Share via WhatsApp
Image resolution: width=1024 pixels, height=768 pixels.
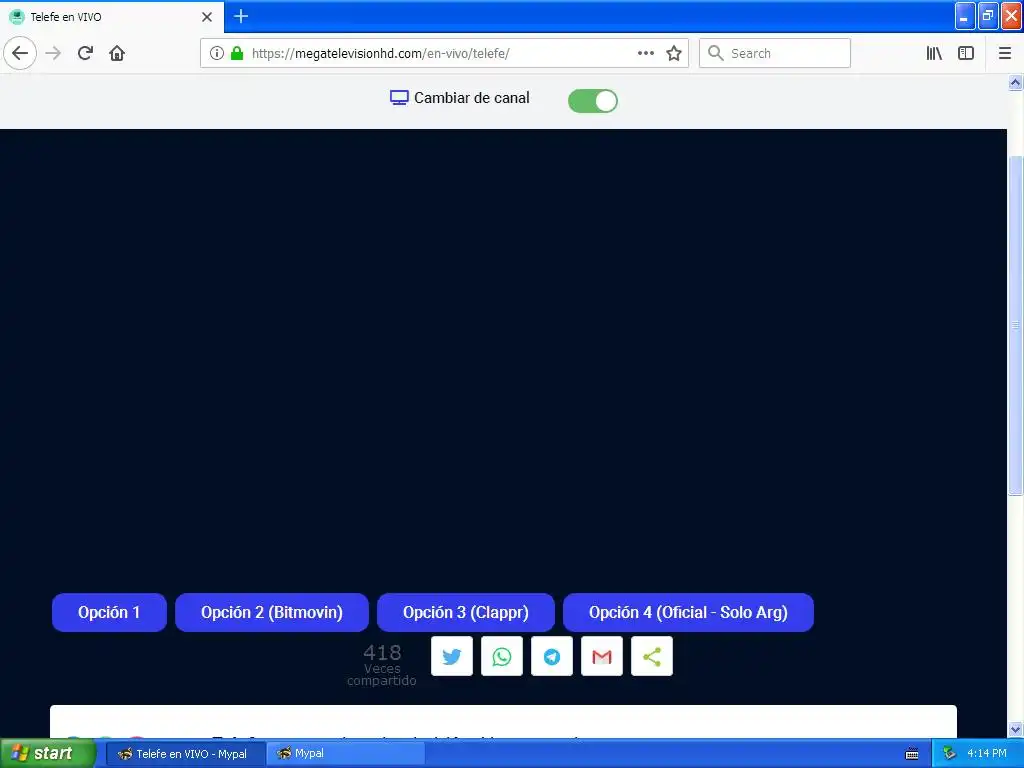coord(502,656)
